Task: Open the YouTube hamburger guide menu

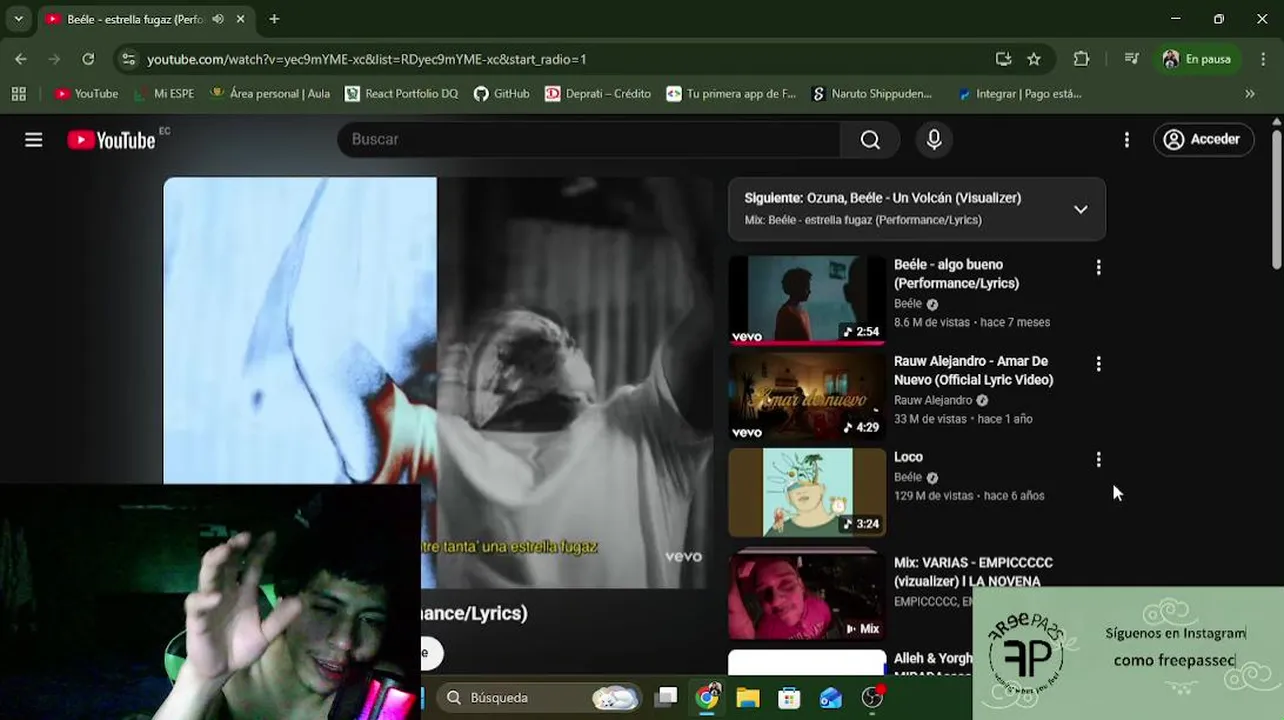Action: (x=34, y=140)
